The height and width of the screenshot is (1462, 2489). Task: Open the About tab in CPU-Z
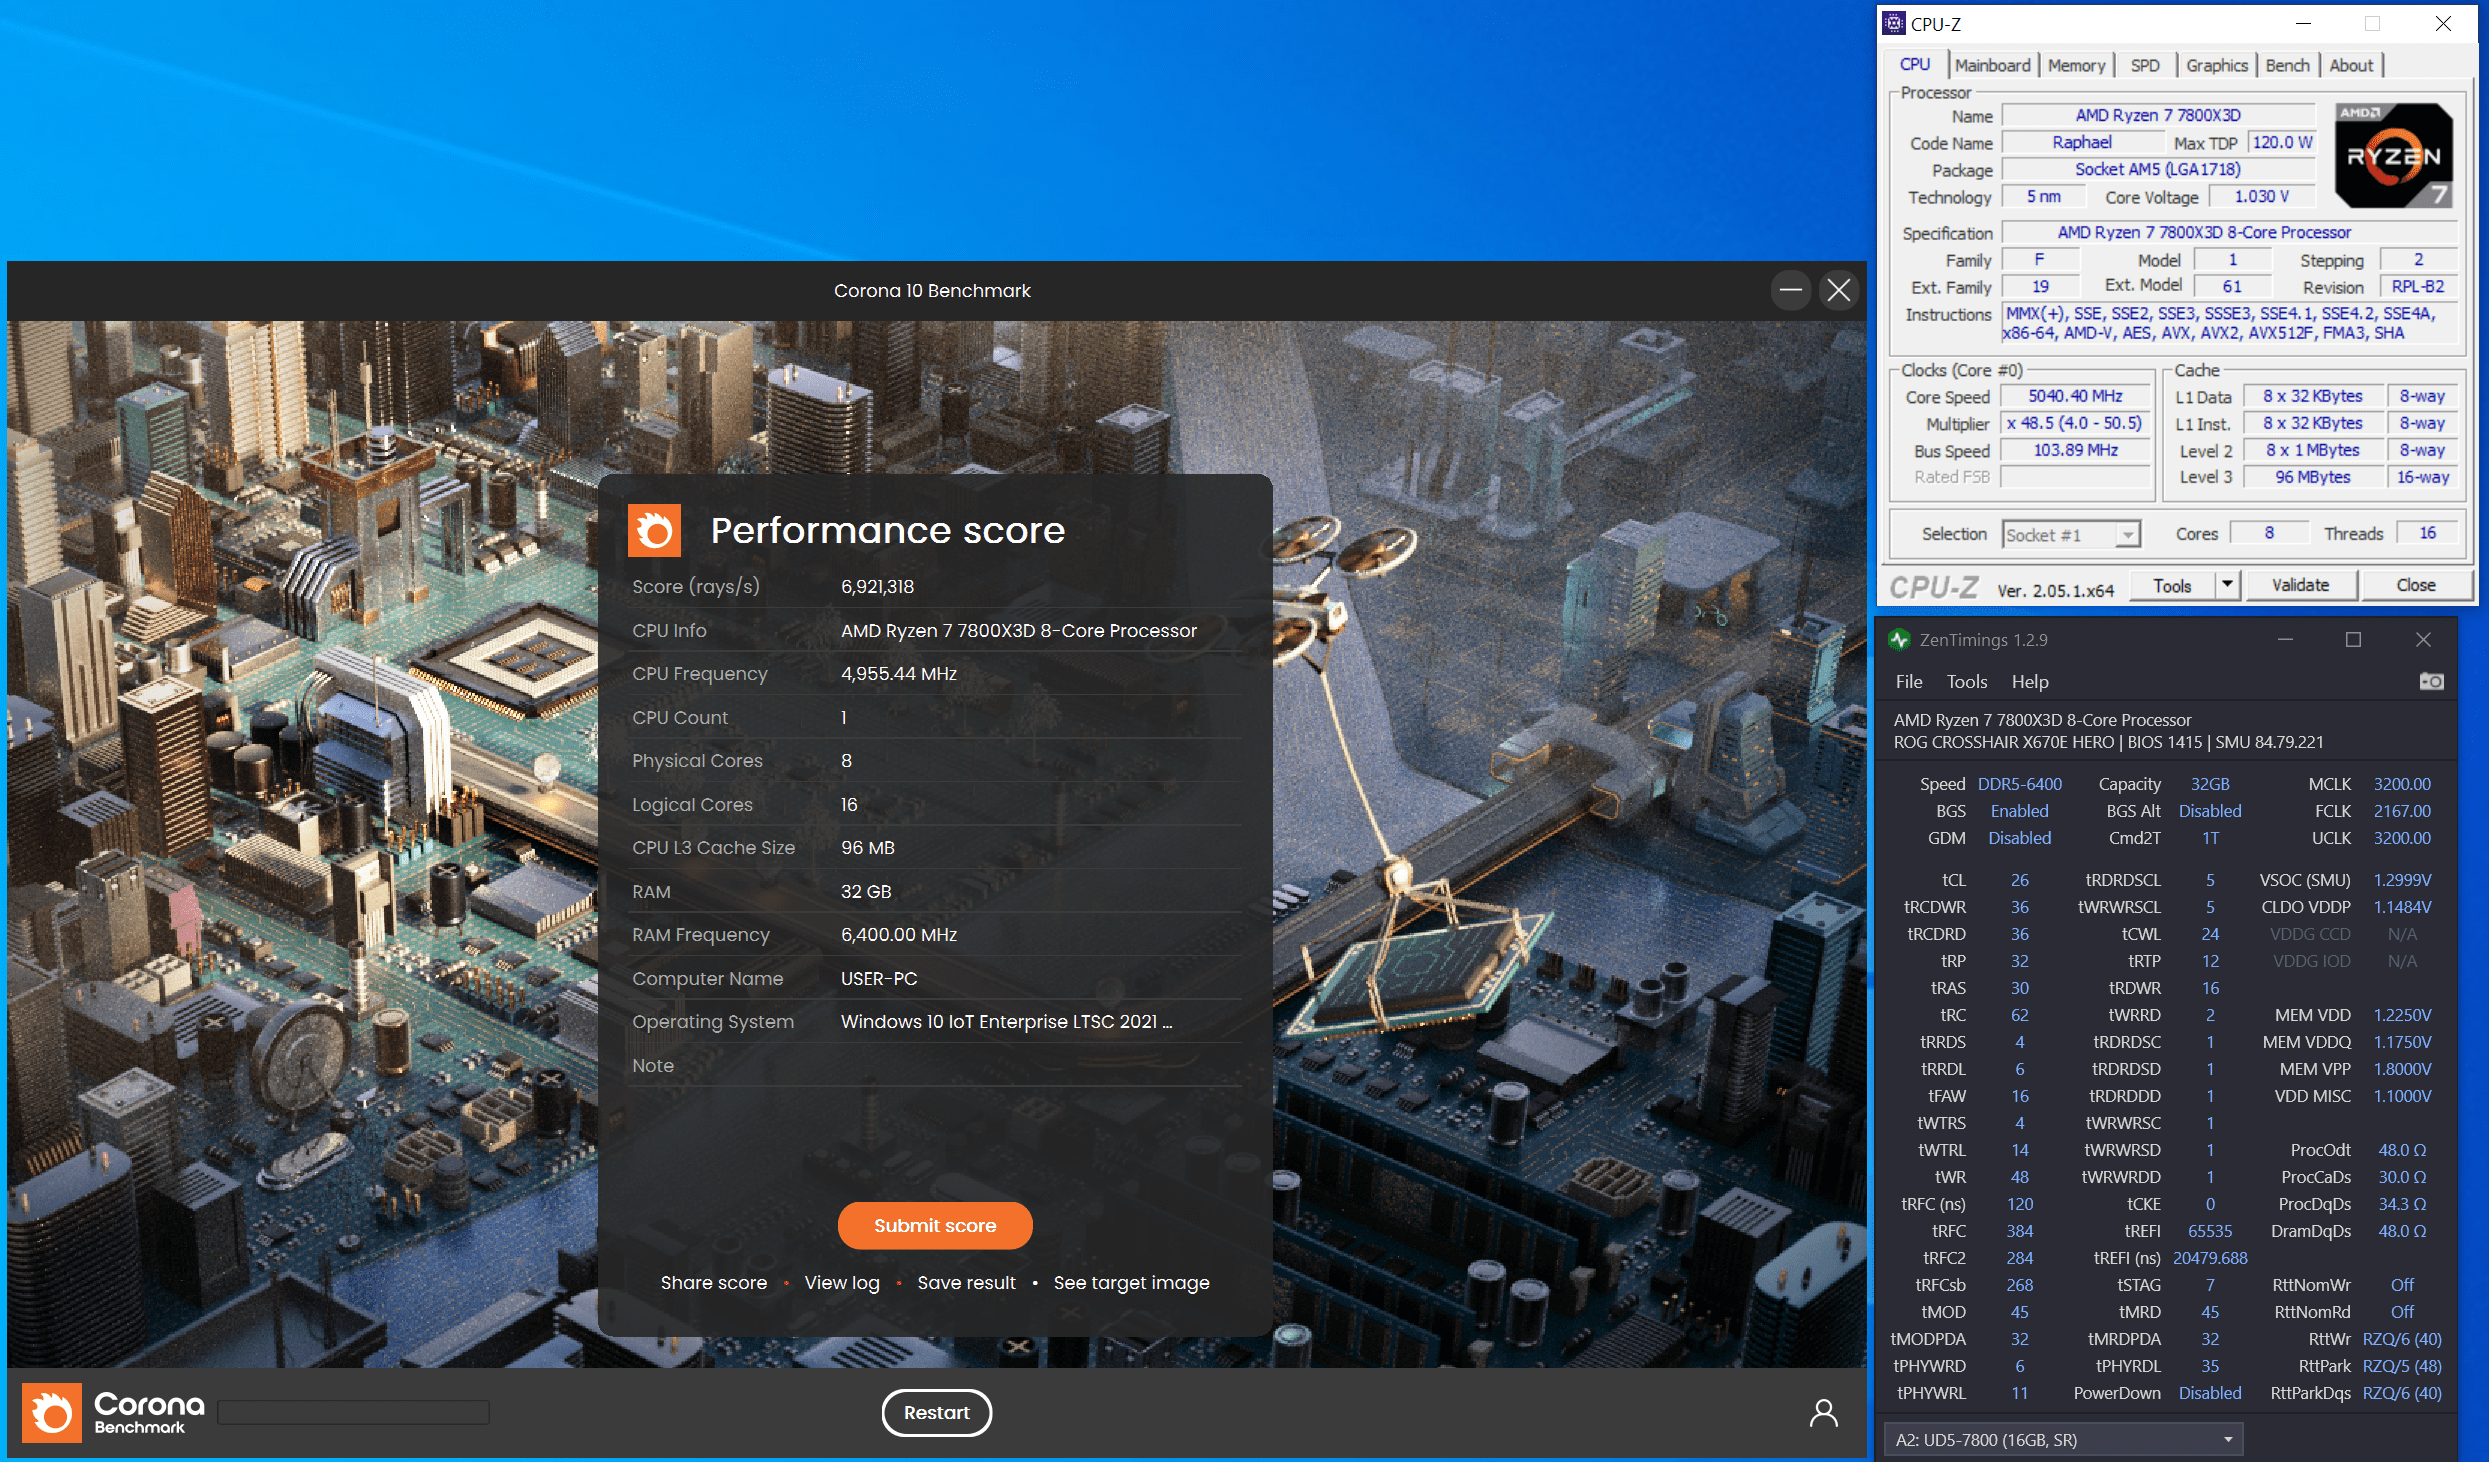tap(2351, 66)
